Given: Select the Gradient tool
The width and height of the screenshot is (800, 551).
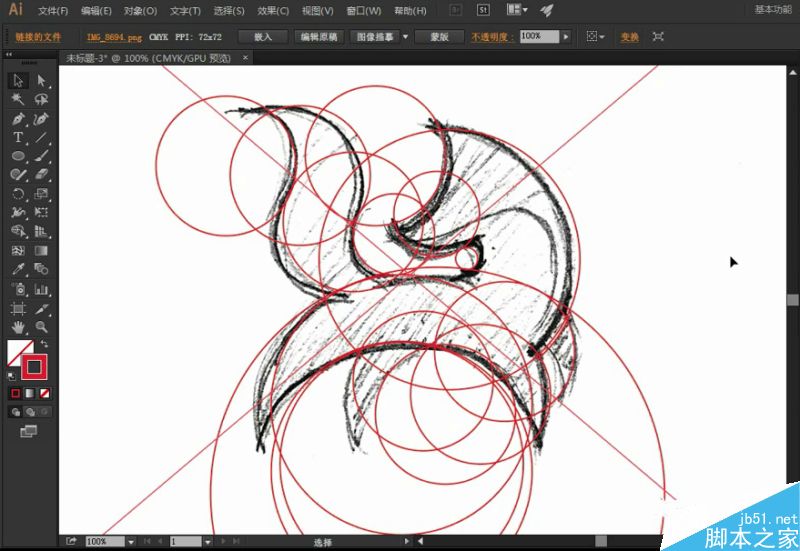Looking at the screenshot, I should [41, 251].
